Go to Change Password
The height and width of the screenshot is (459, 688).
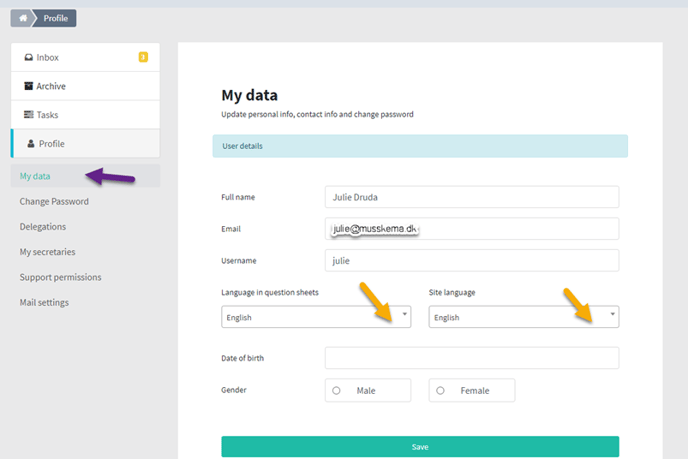click(54, 201)
